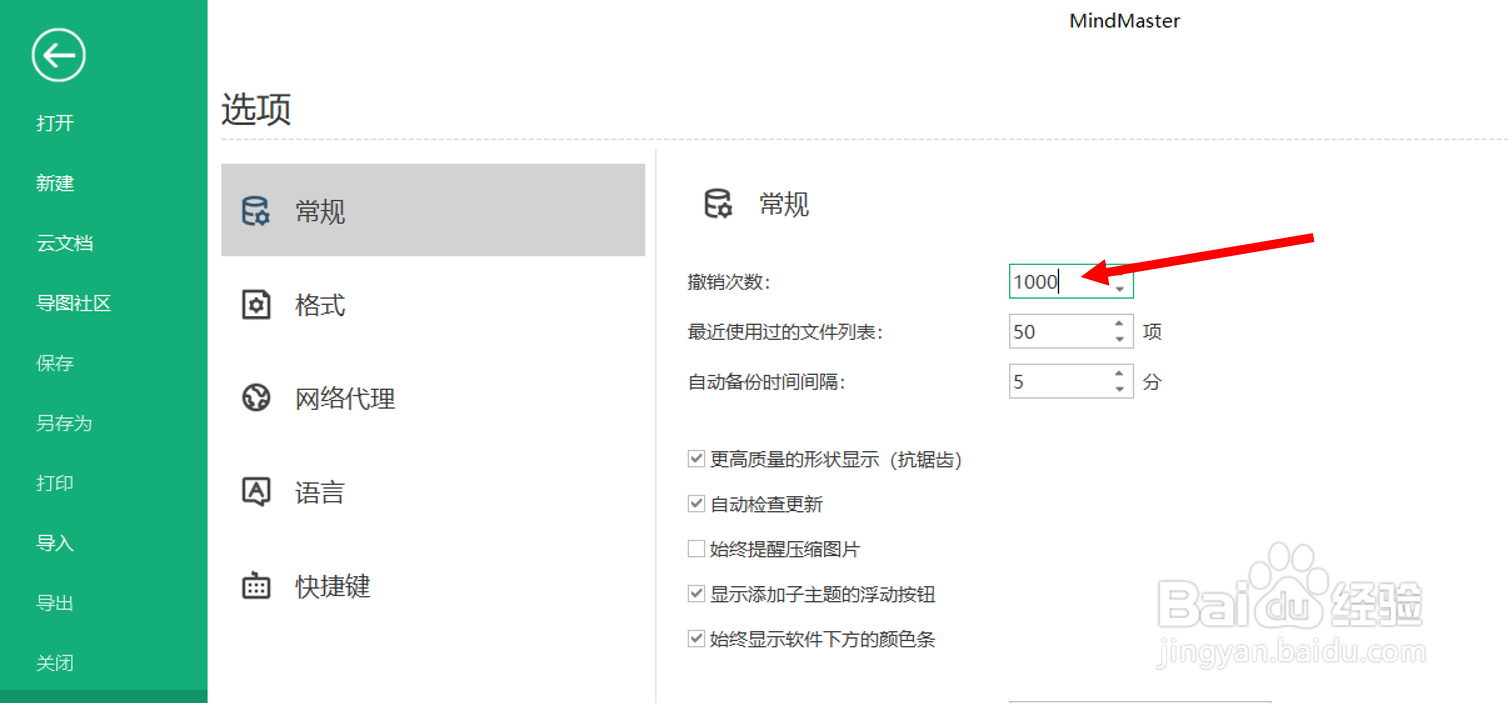Click 关闭 in the sidebar
1508x703 pixels.
55,663
